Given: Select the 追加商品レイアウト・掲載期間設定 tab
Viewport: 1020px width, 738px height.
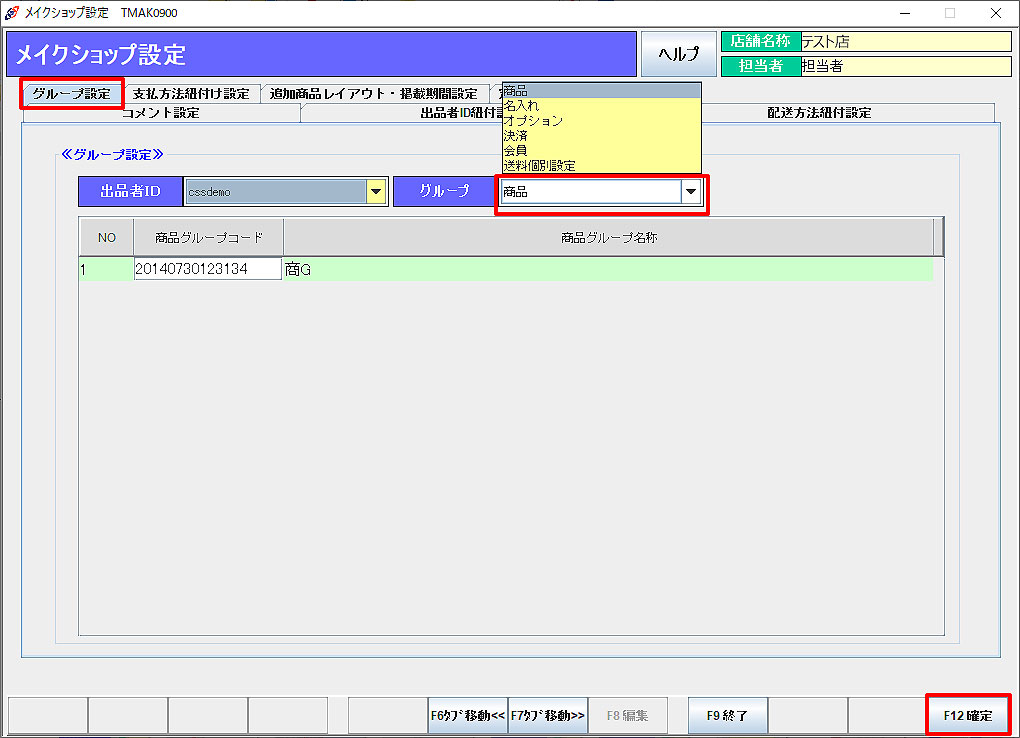Looking at the screenshot, I should click(x=374, y=94).
